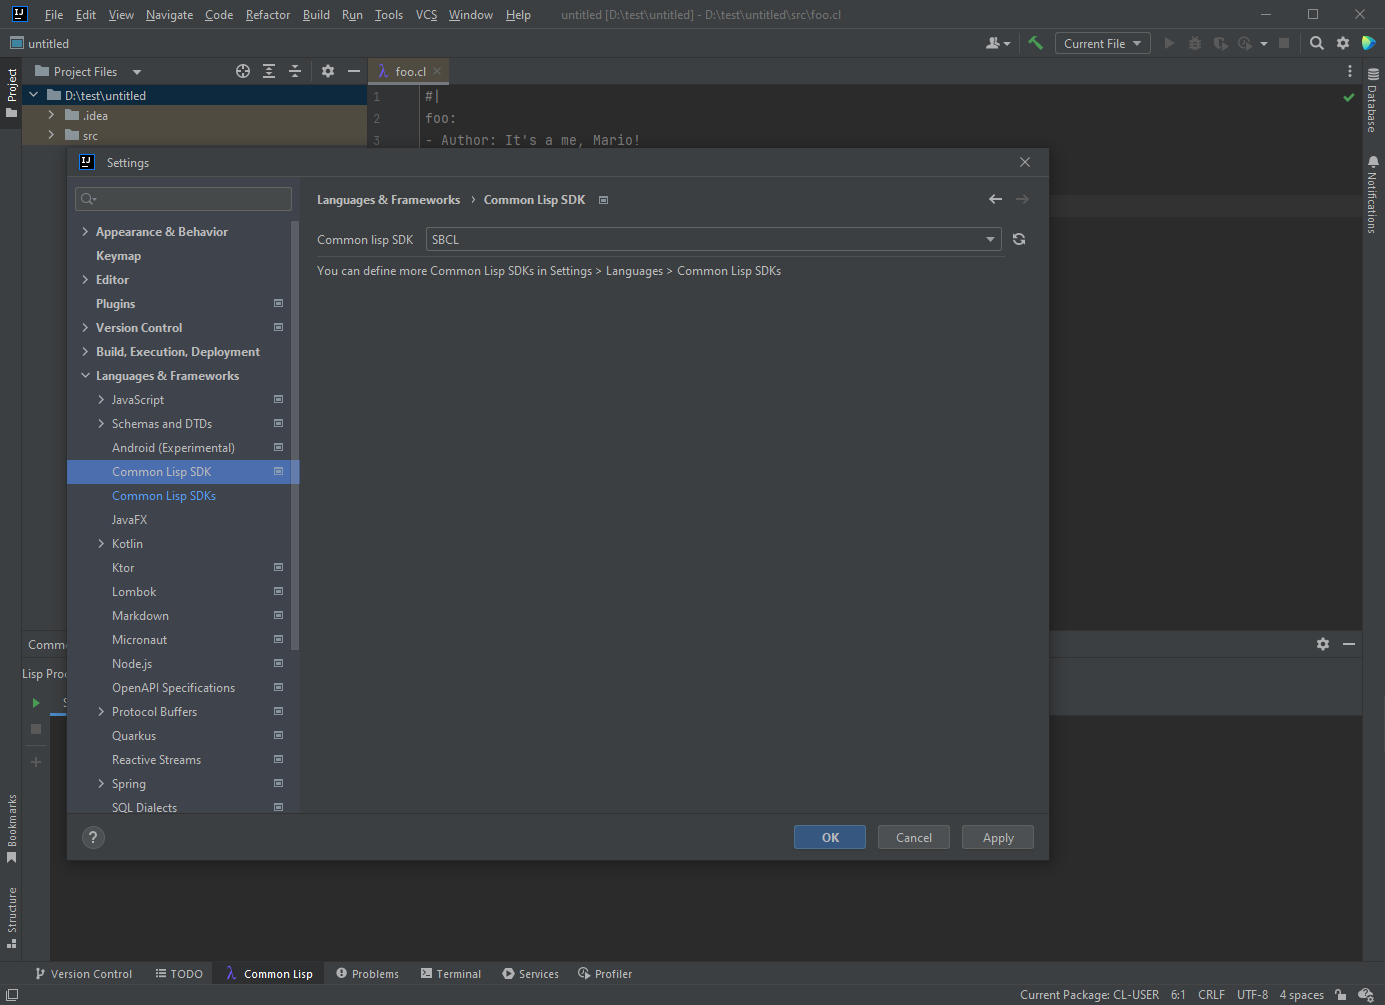The width and height of the screenshot is (1385, 1005).
Task: Expand the Spring settings node
Action: pyautogui.click(x=101, y=784)
